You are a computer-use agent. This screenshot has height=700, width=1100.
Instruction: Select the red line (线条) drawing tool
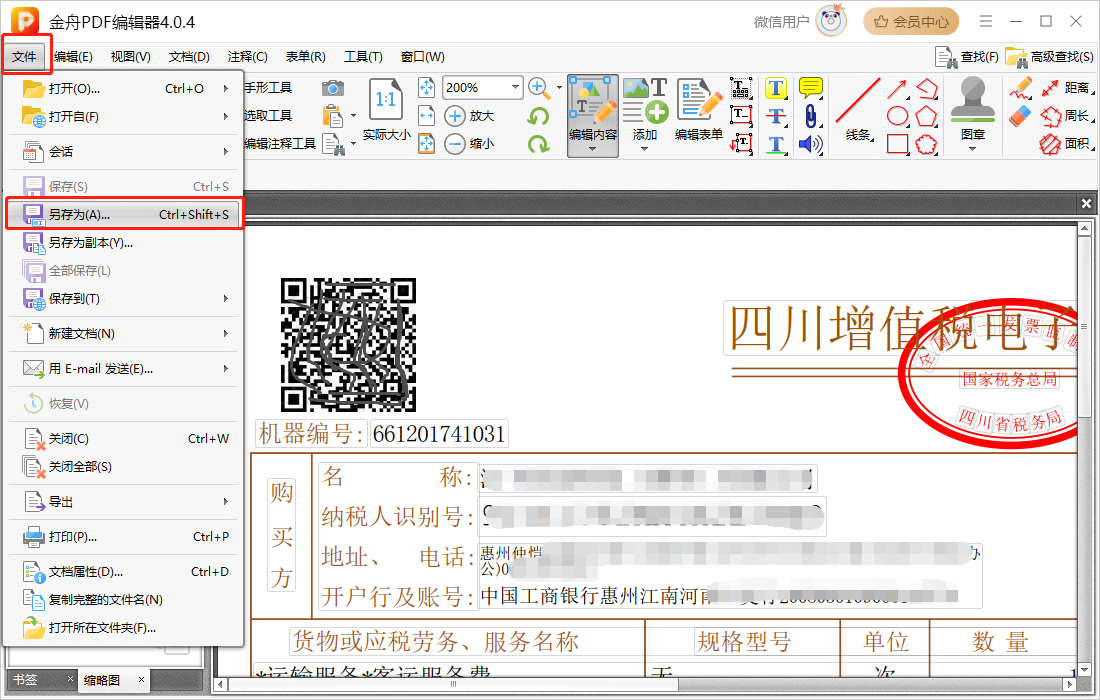[x=858, y=109]
